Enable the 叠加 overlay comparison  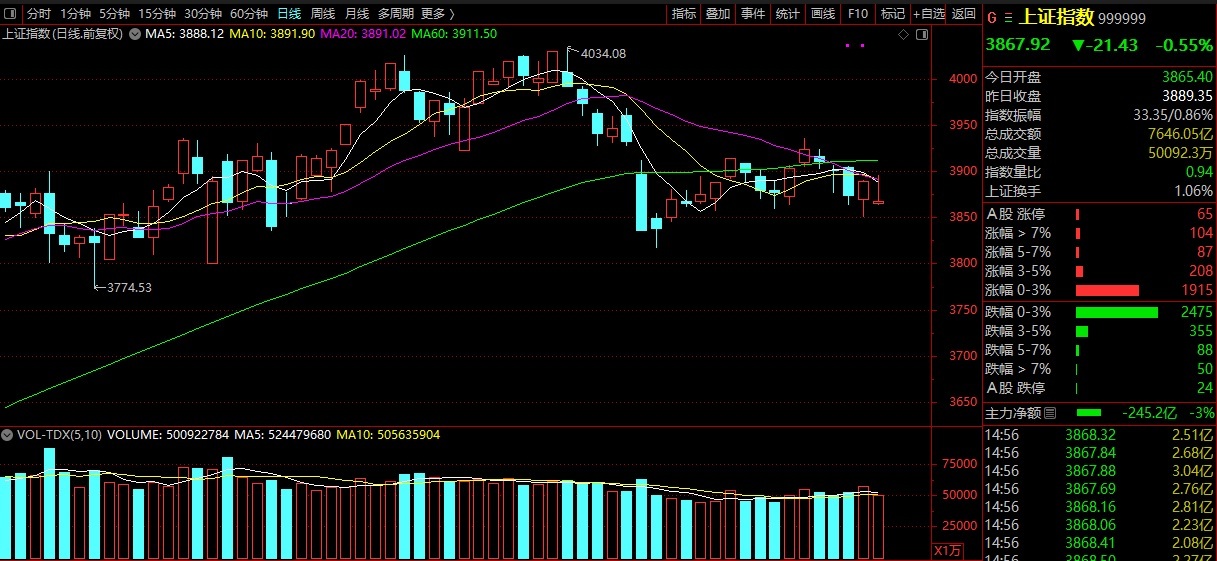pos(718,14)
